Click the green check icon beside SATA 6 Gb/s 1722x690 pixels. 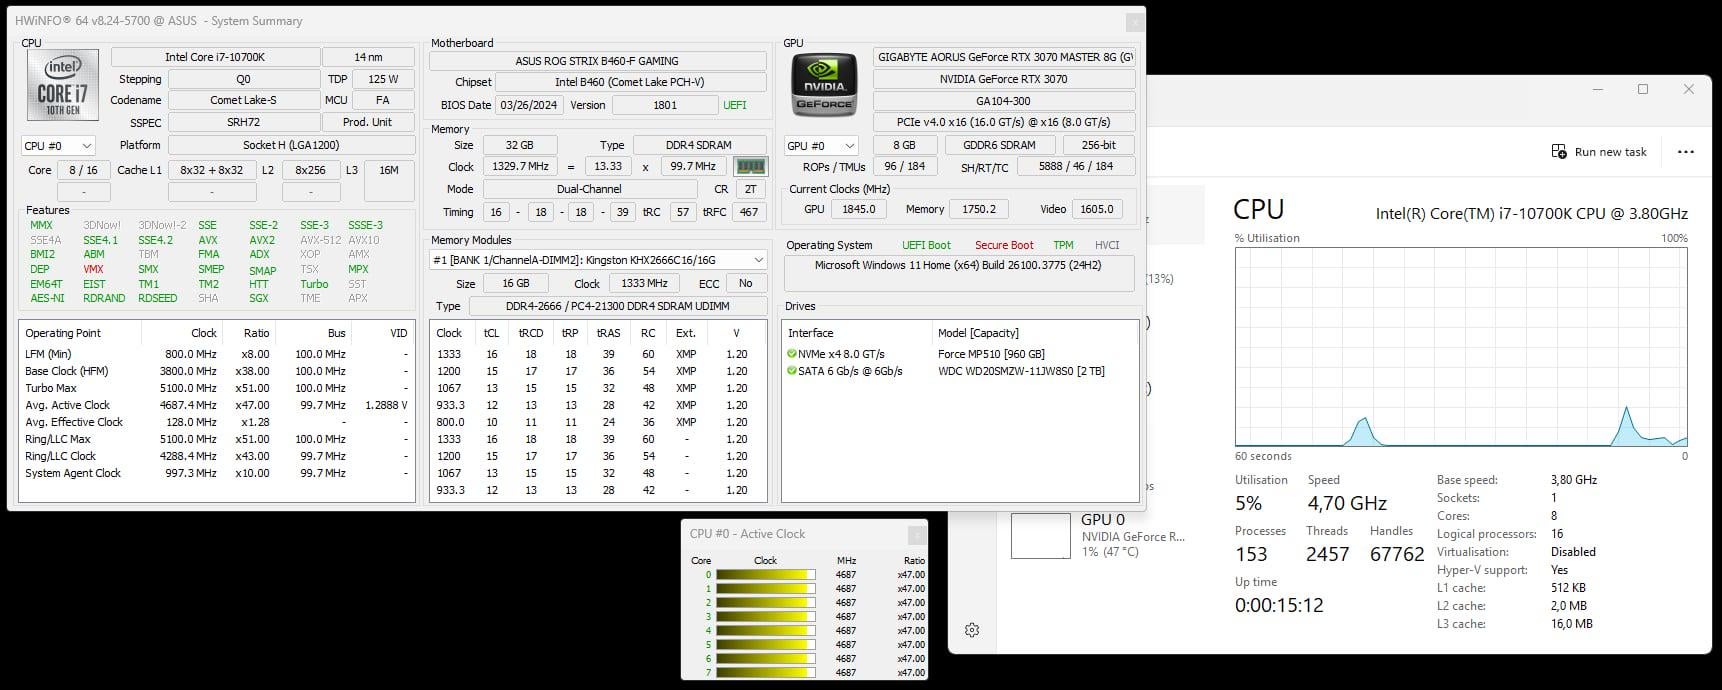coord(792,371)
